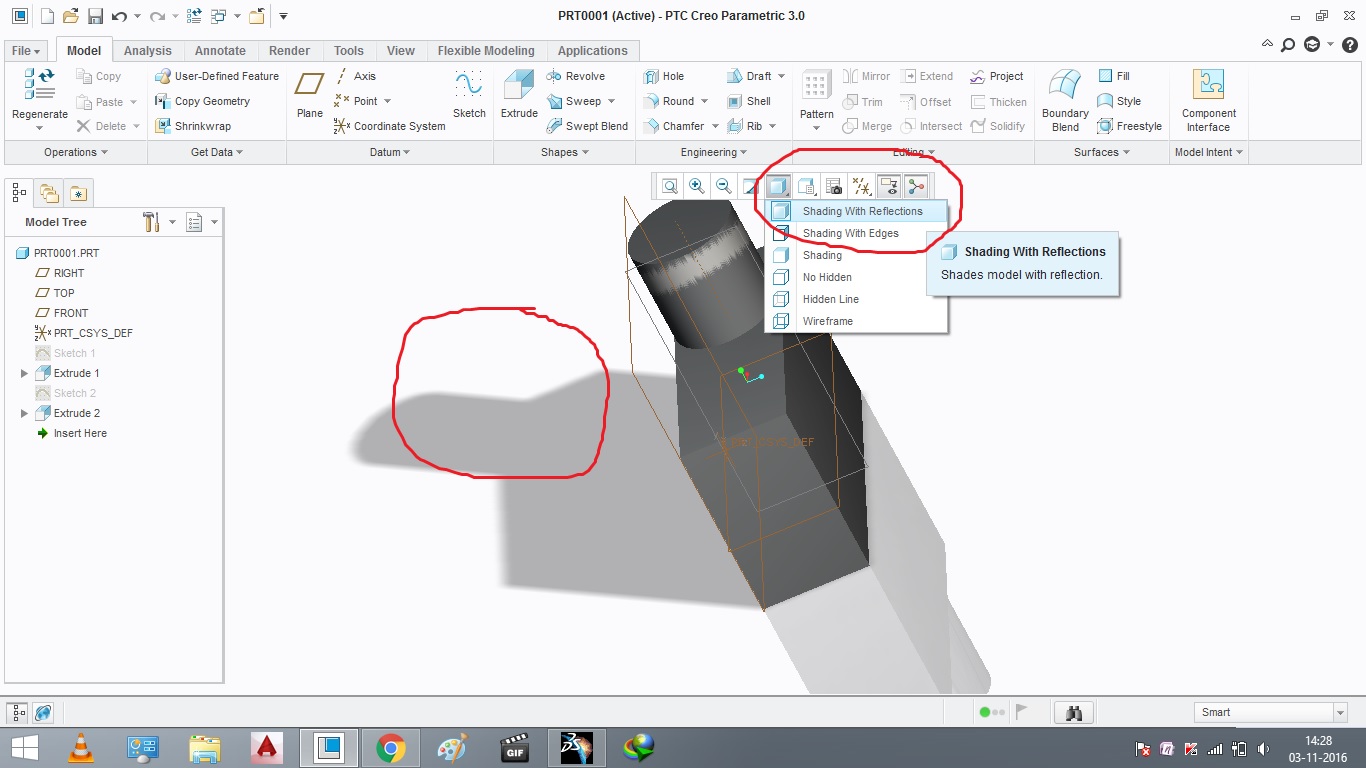
Task: Open the Model Intent dropdown
Action: (1209, 152)
